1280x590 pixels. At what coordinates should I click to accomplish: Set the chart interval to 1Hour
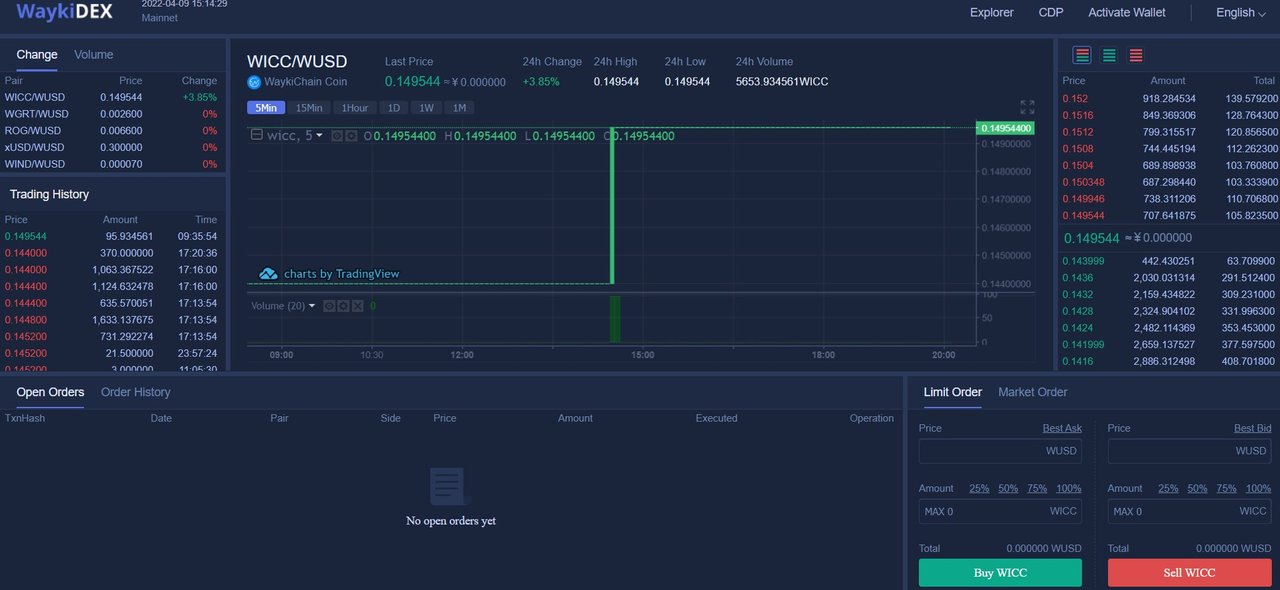(355, 108)
